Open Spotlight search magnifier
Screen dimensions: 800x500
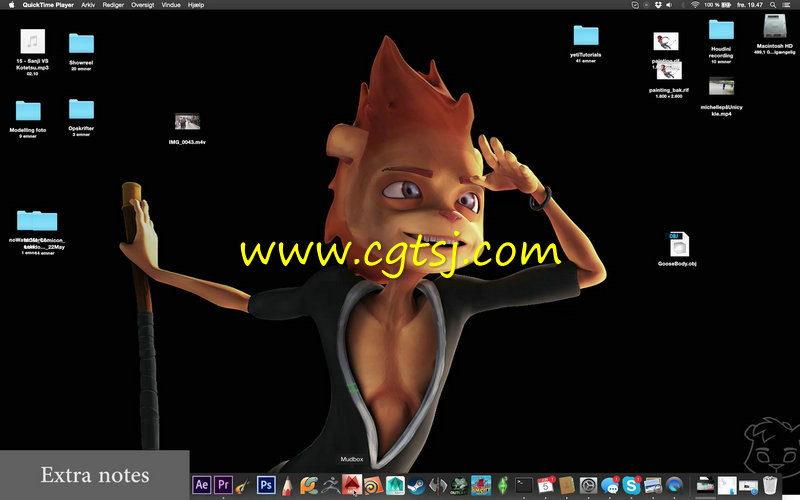click(773, 5)
